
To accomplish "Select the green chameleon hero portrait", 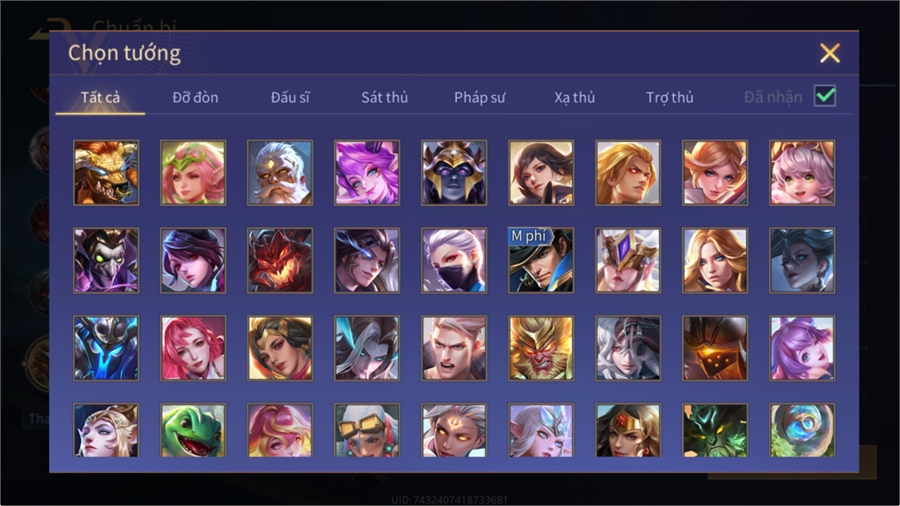I will tap(193, 430).
